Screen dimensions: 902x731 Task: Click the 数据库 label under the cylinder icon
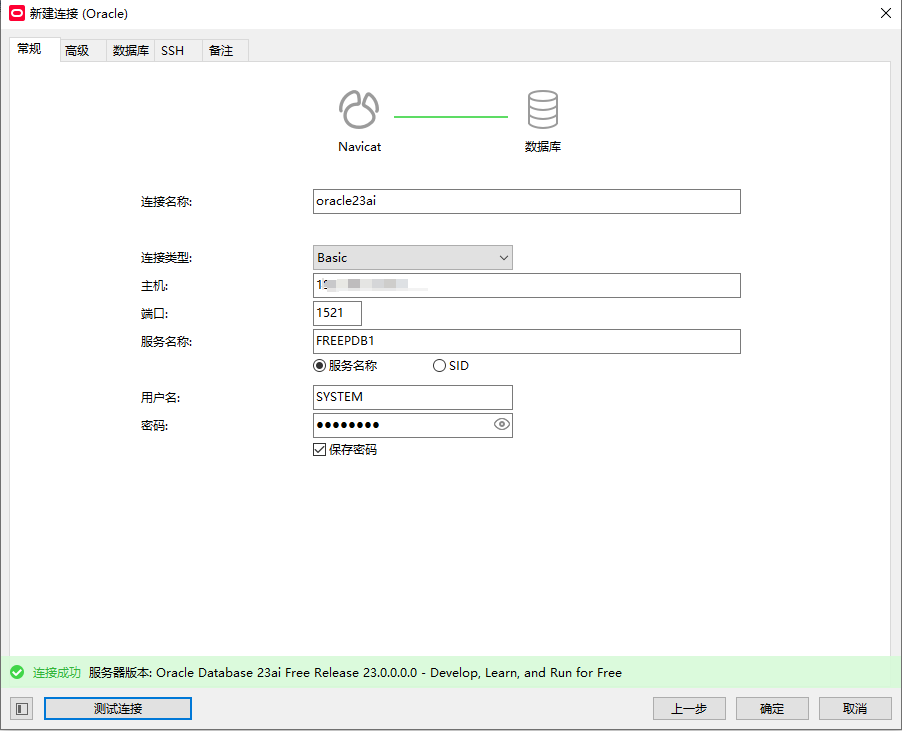point(542,147)
